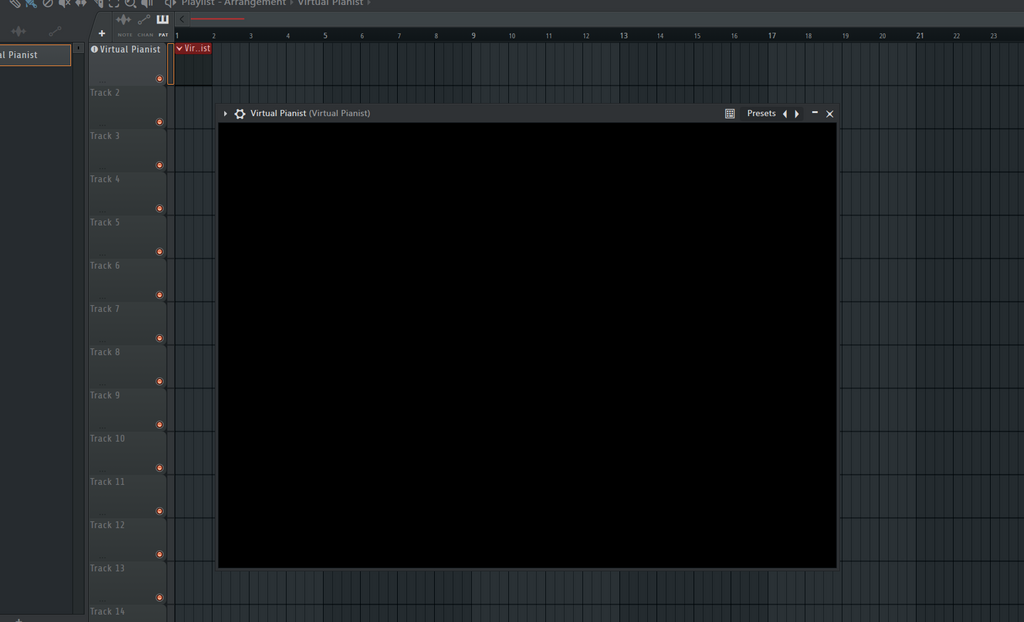Viewport: 1024px width, 622px height.
Task: Mute the Virtual Pianist playlist track
Action: (x=159, y=78)
